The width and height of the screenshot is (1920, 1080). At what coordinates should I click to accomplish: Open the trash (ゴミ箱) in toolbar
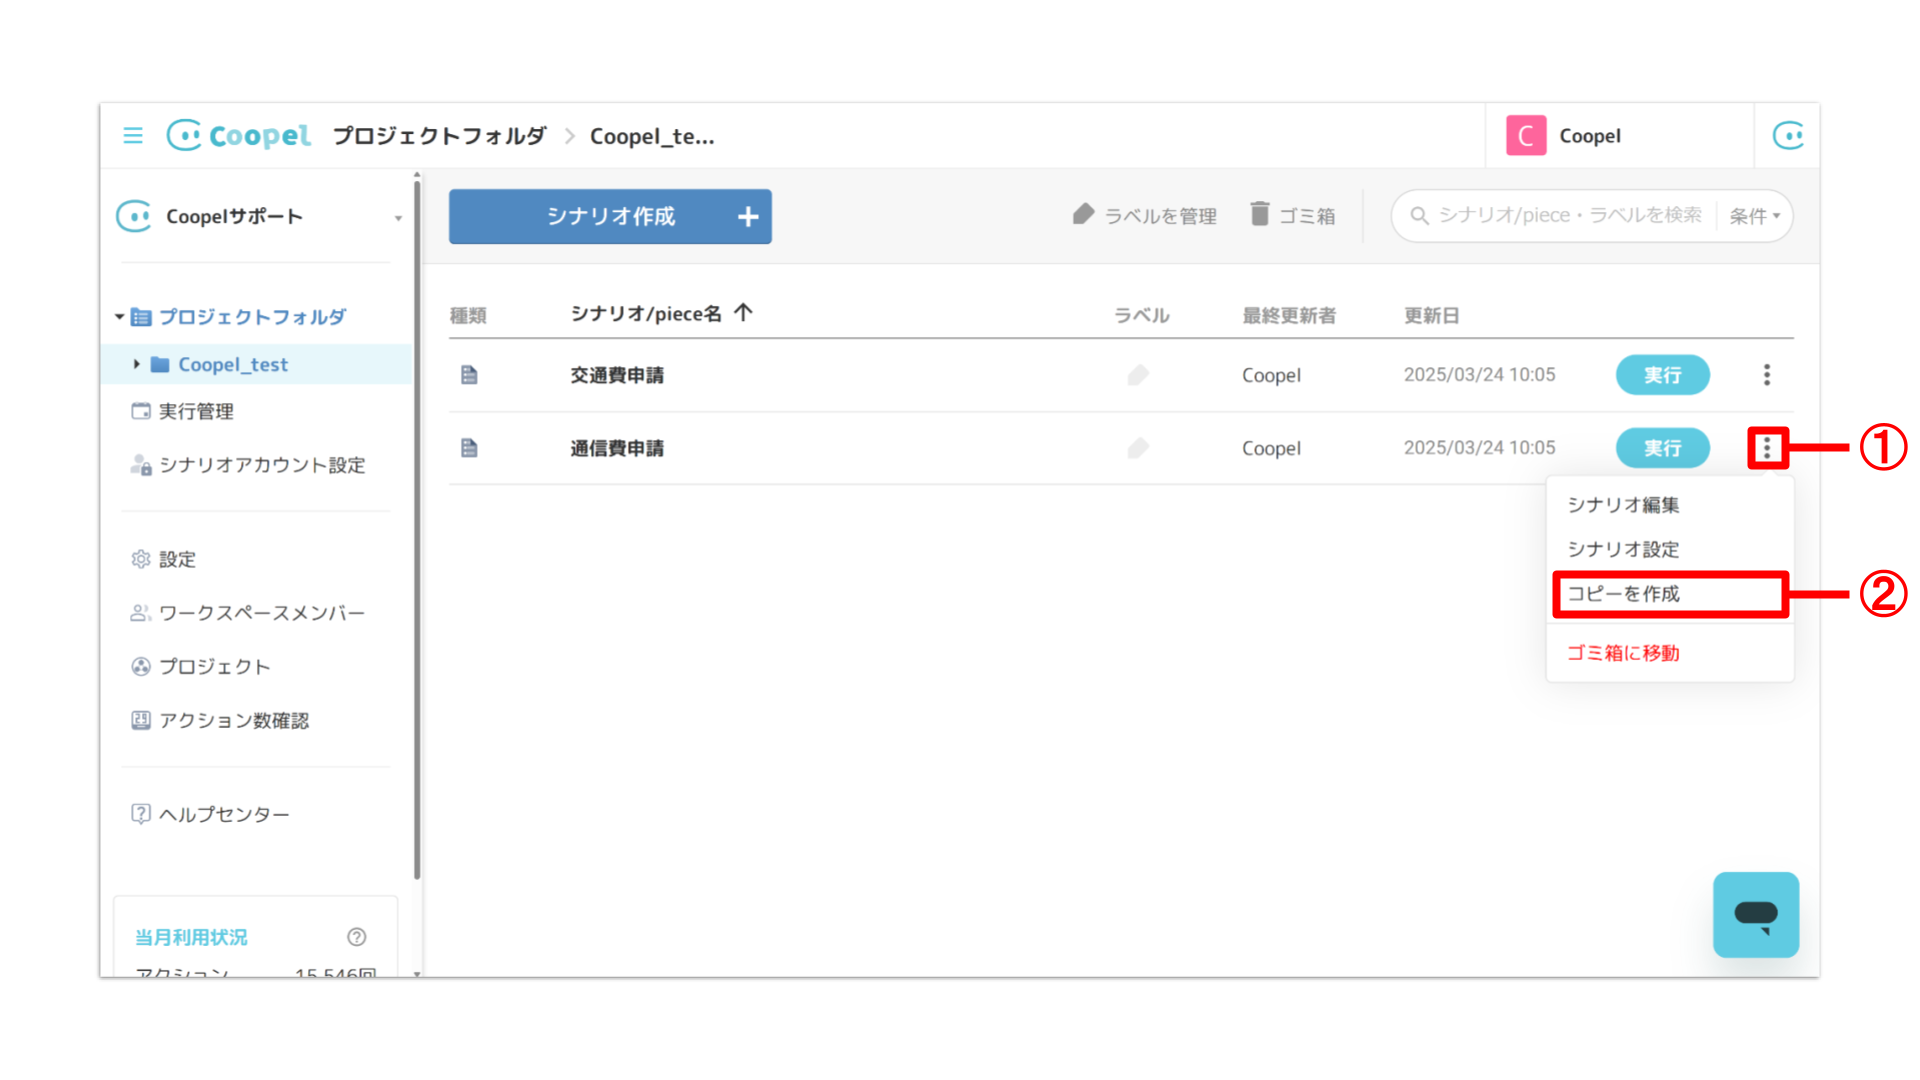1292,215
